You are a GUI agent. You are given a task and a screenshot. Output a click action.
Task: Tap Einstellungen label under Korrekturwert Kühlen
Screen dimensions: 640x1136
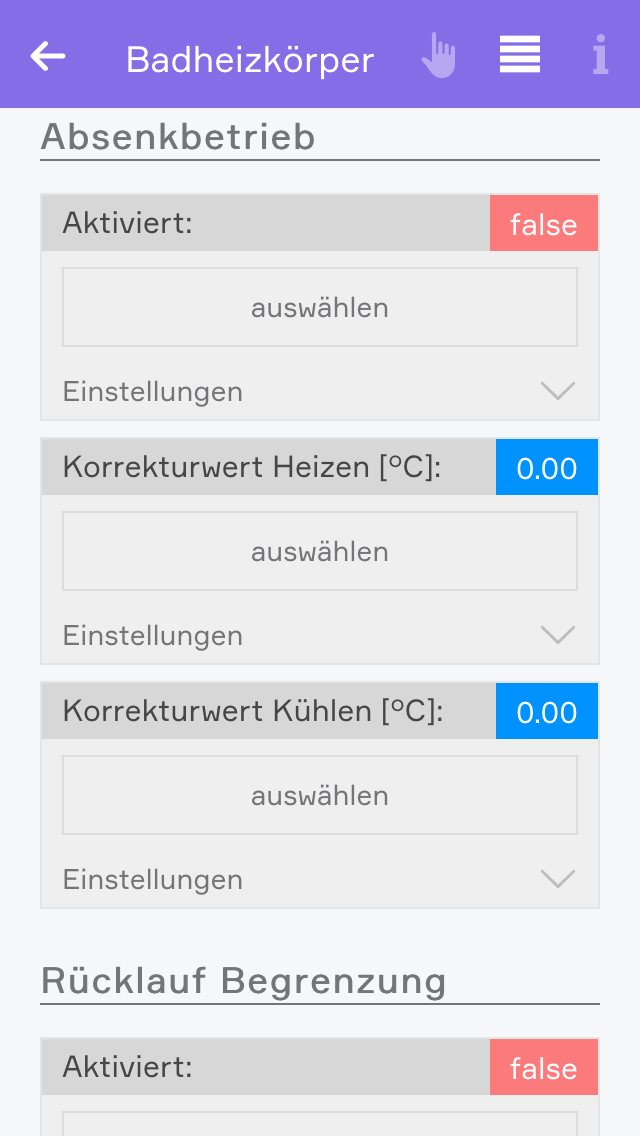pyautogui.click(x=153, y=880)
